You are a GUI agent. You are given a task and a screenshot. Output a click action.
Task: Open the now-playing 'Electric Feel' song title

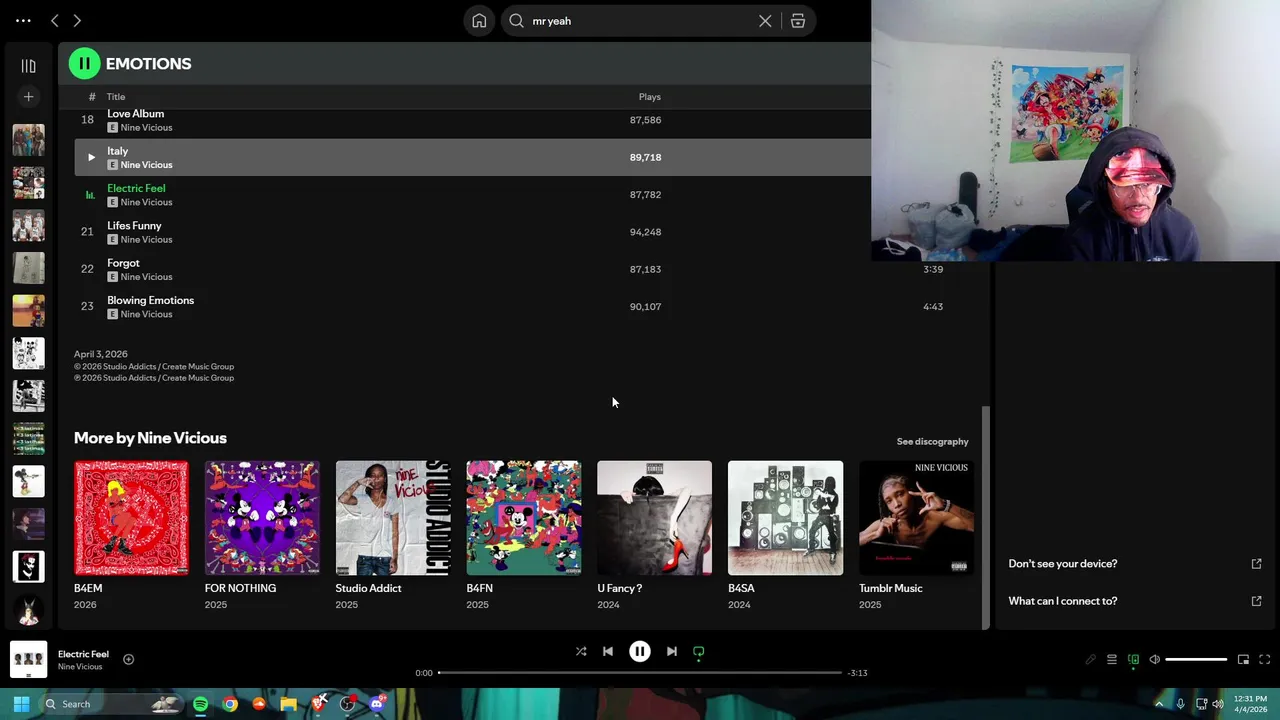(x=83, y=654)
